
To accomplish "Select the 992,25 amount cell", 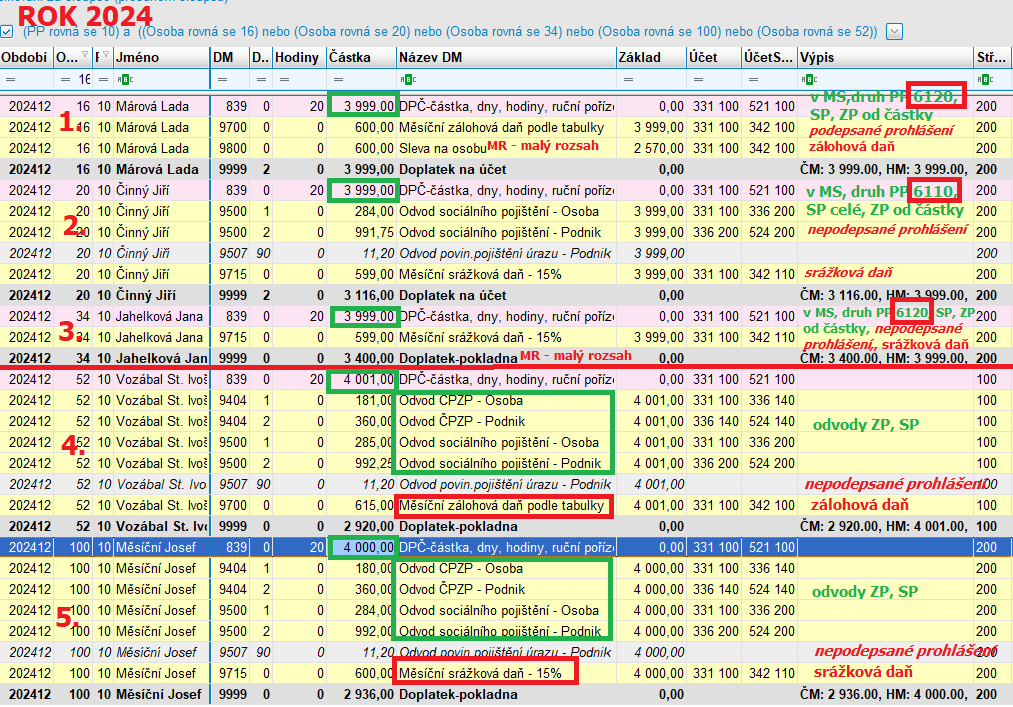I will click(361, 463).
